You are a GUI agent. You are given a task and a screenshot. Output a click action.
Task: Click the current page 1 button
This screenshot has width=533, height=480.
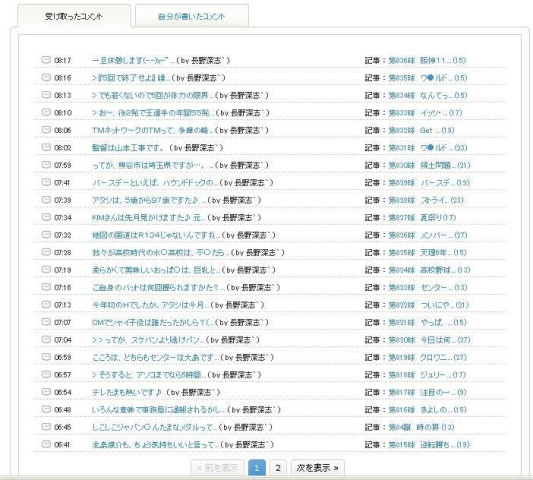tap(257, 468)
